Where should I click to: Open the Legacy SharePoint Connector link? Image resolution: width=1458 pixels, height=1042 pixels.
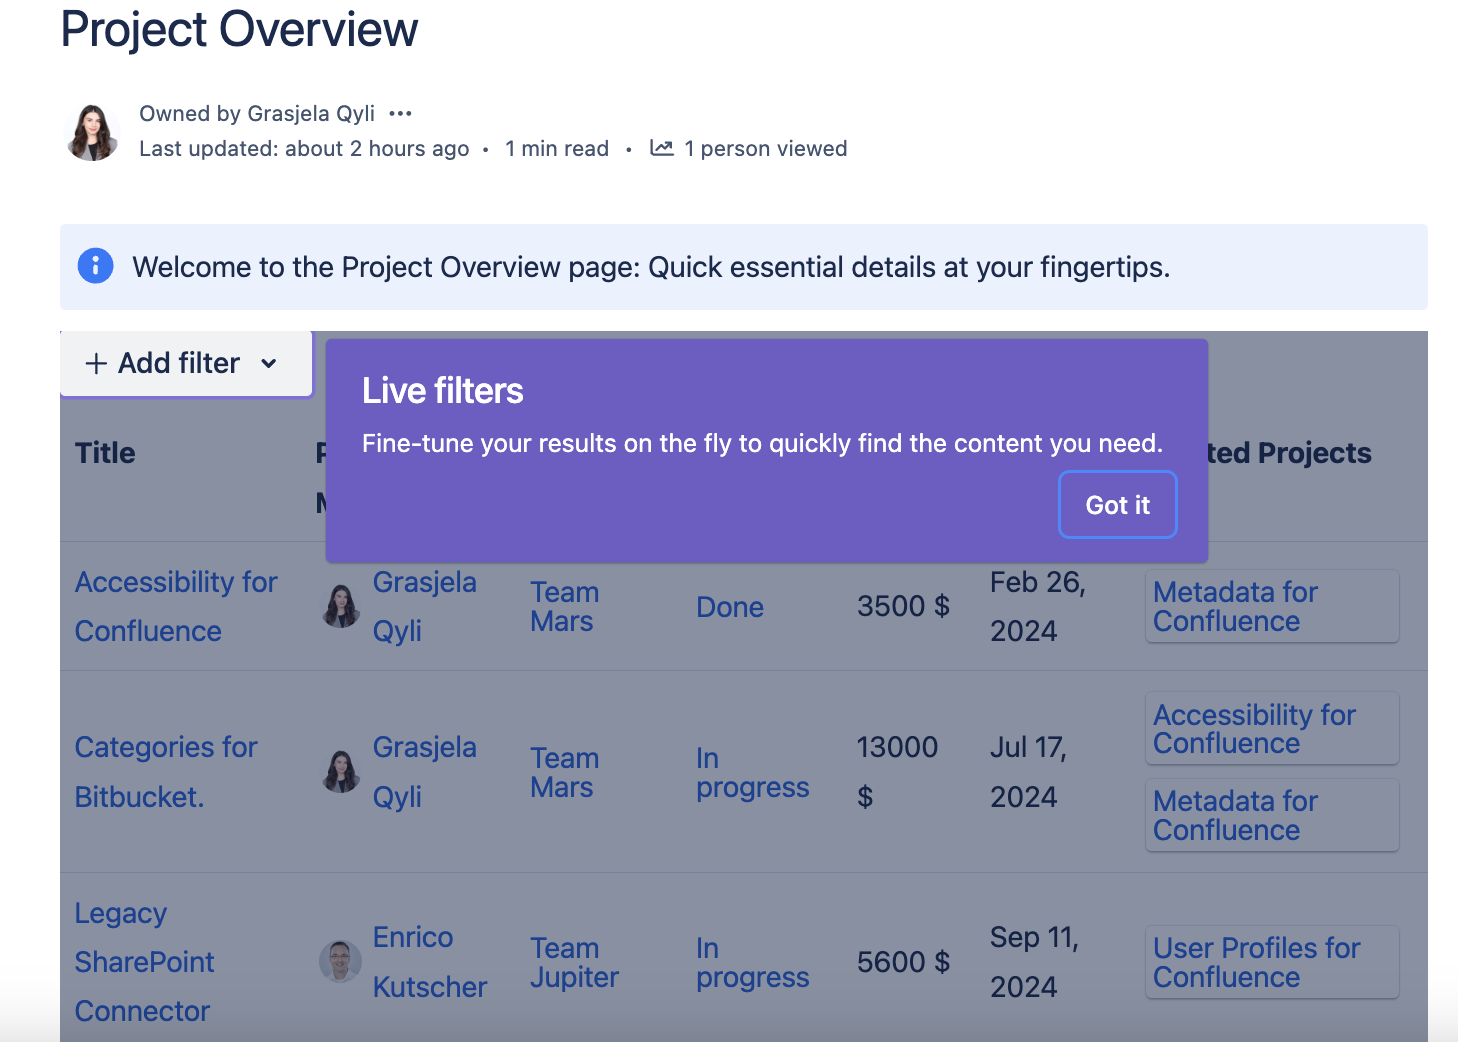pos(144,962)
